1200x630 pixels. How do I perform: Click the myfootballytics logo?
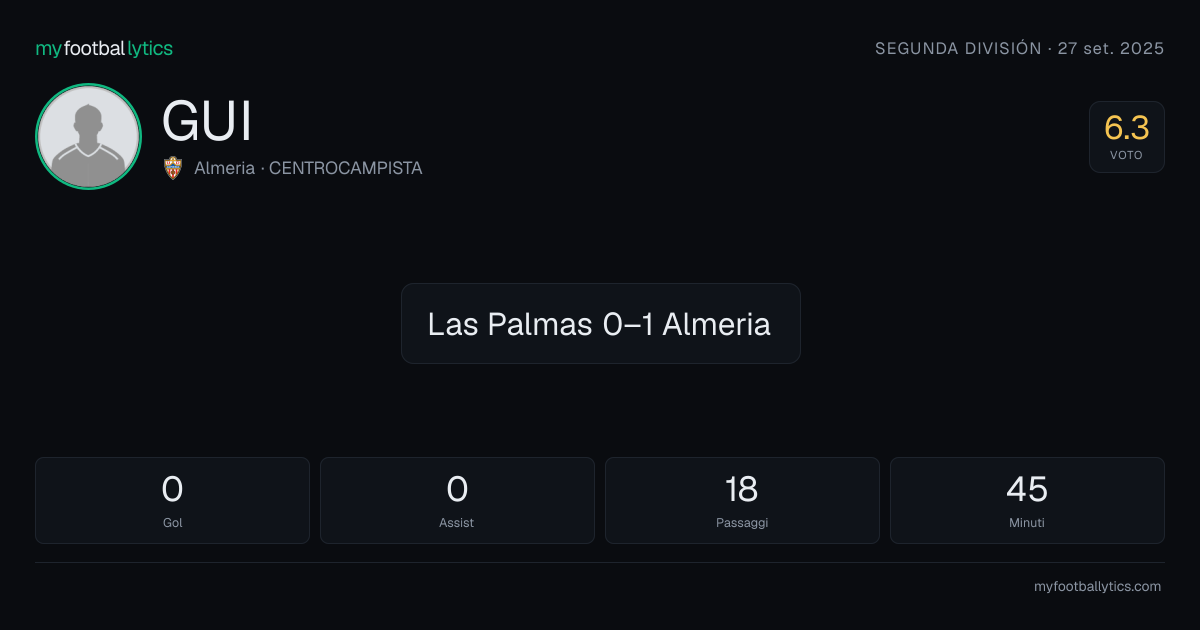[104, 48]
